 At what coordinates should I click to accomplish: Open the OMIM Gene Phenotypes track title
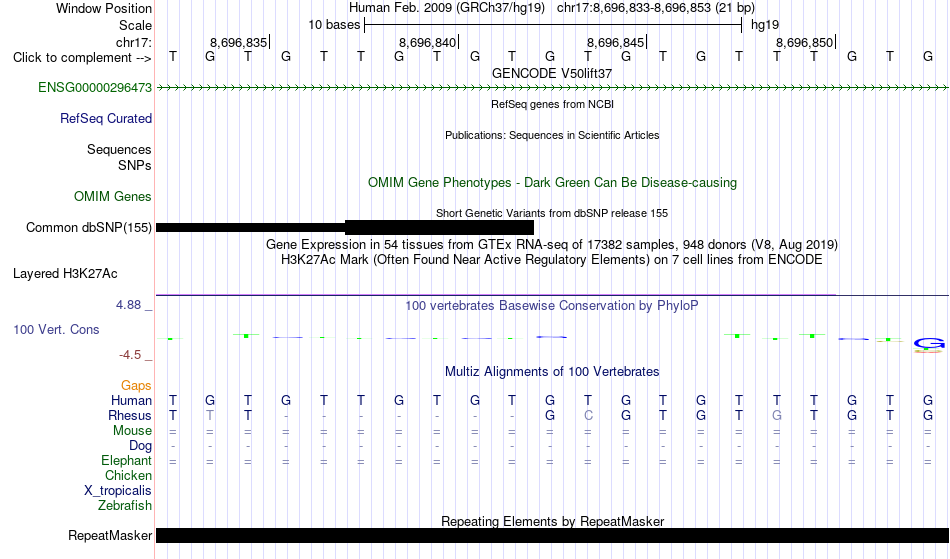coord(552,183)
